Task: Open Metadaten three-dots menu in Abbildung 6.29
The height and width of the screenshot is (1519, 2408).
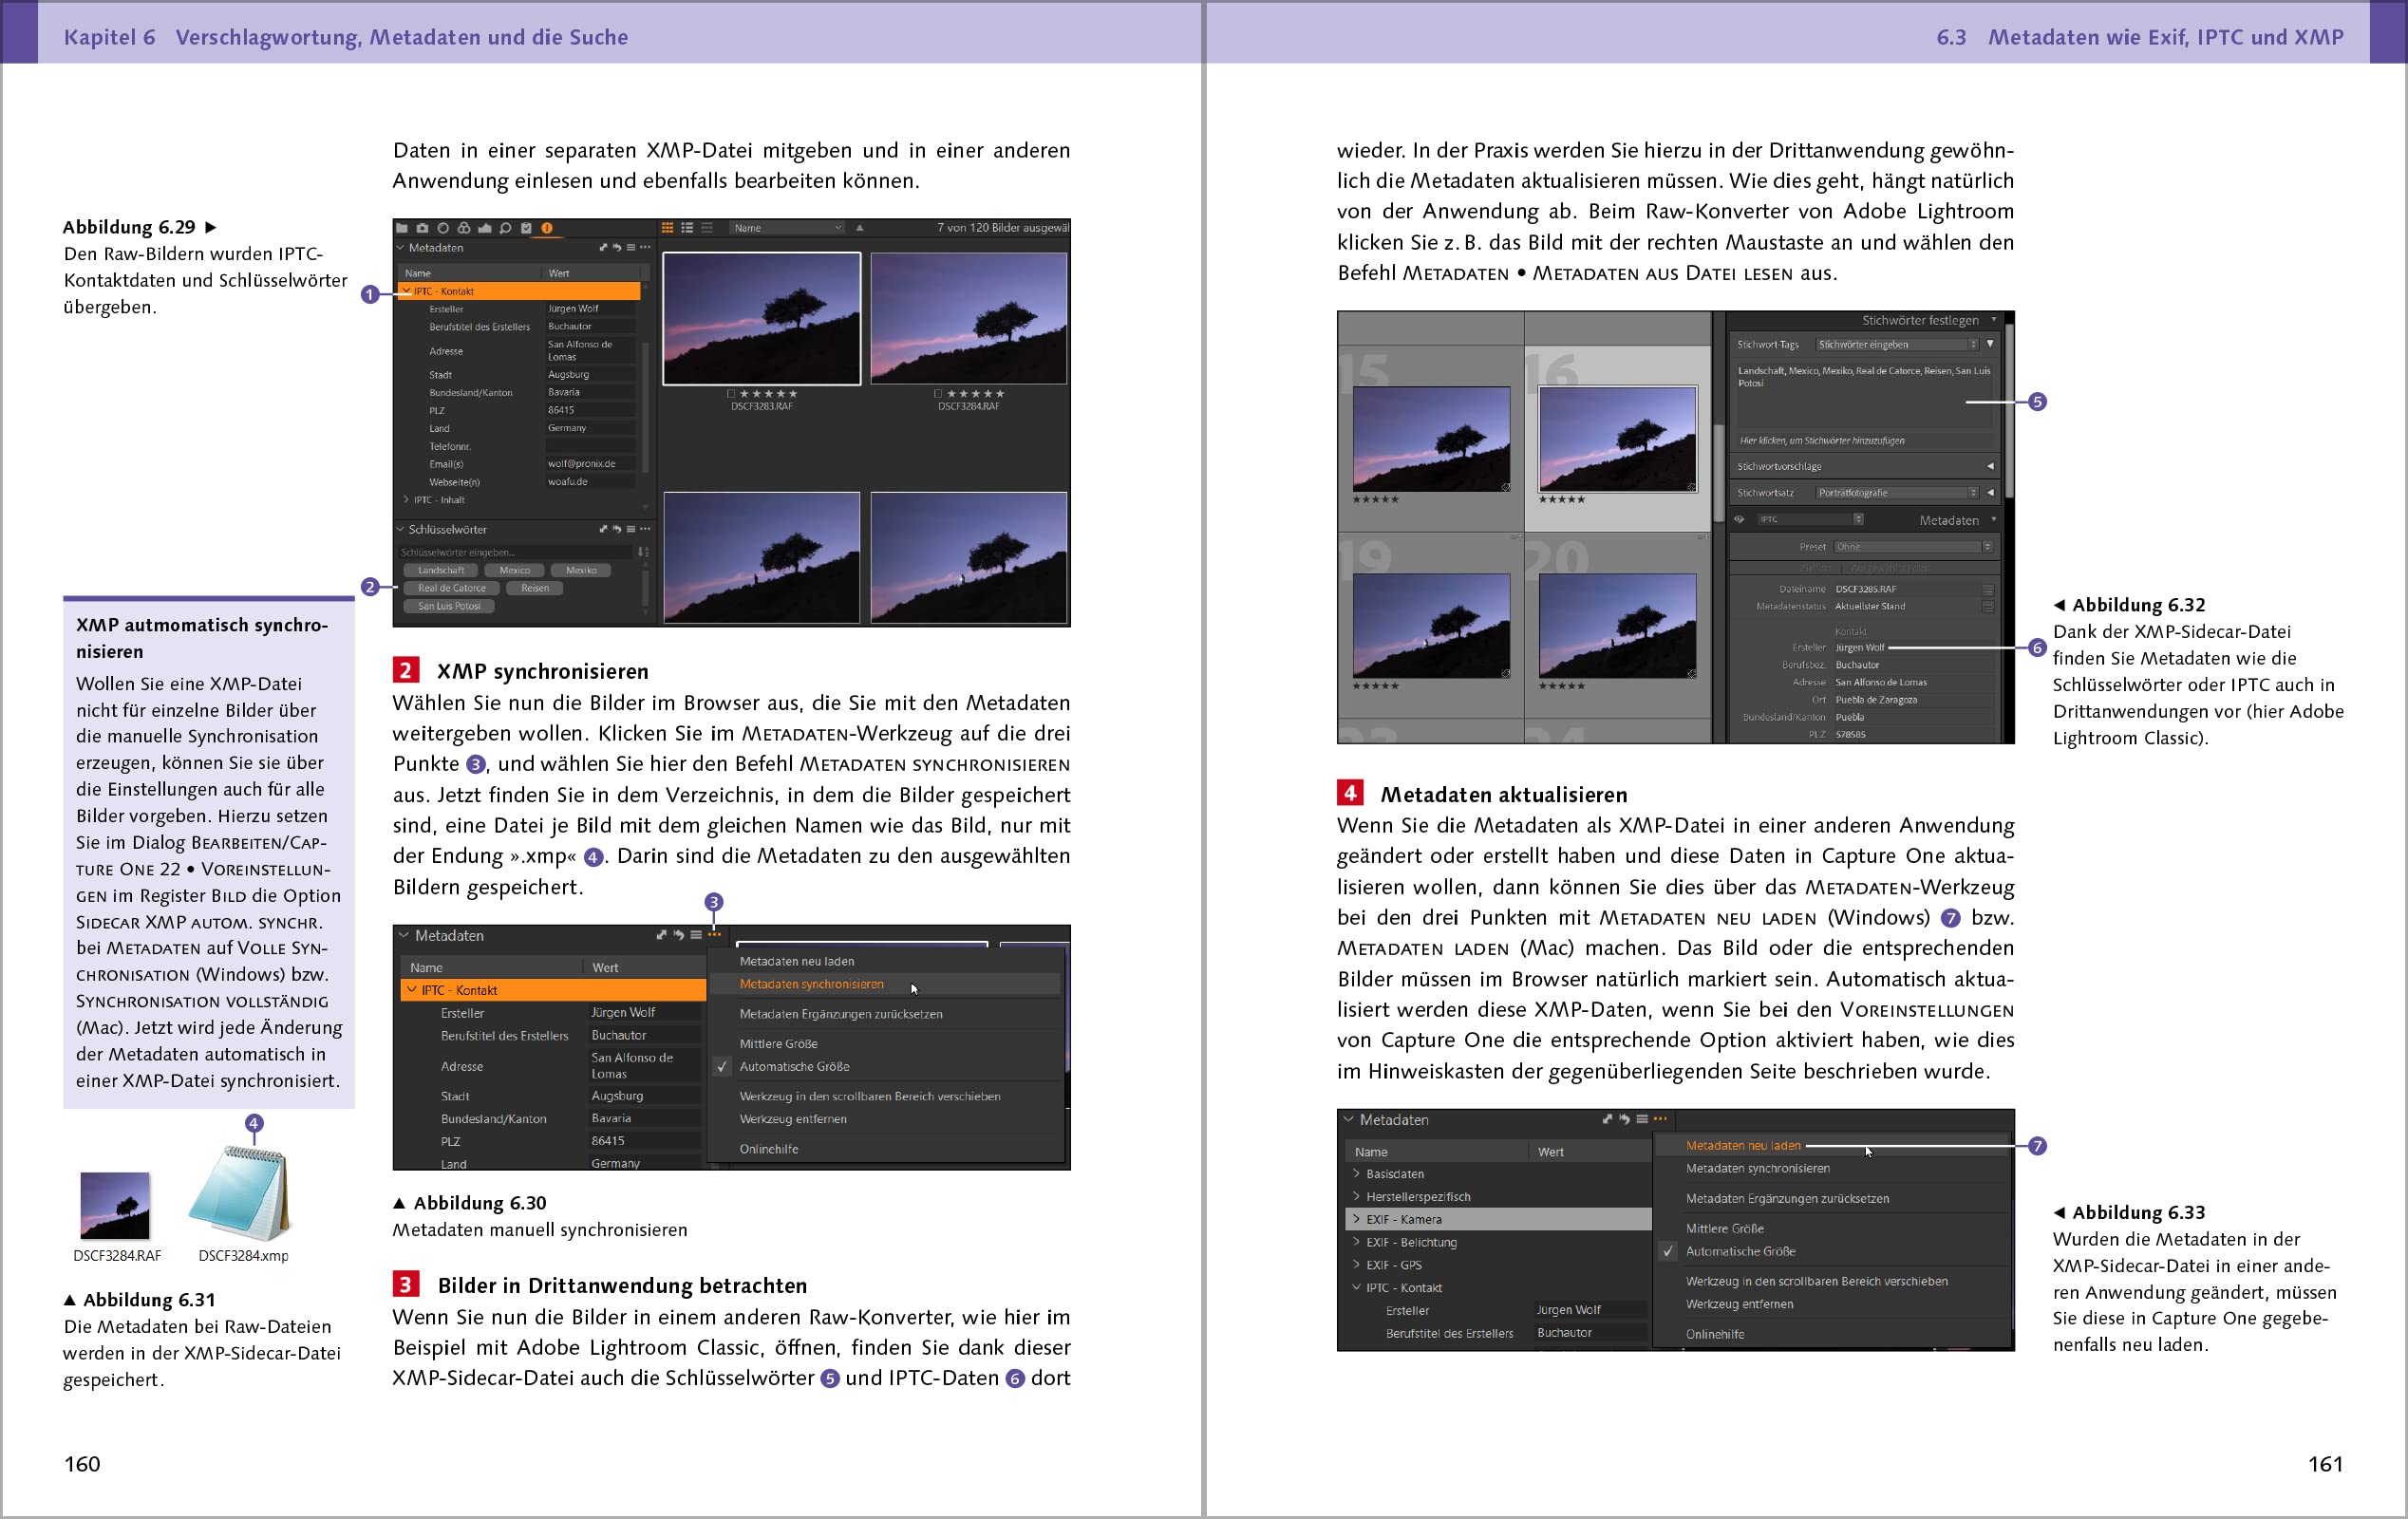Action: [x=645, y=247]
